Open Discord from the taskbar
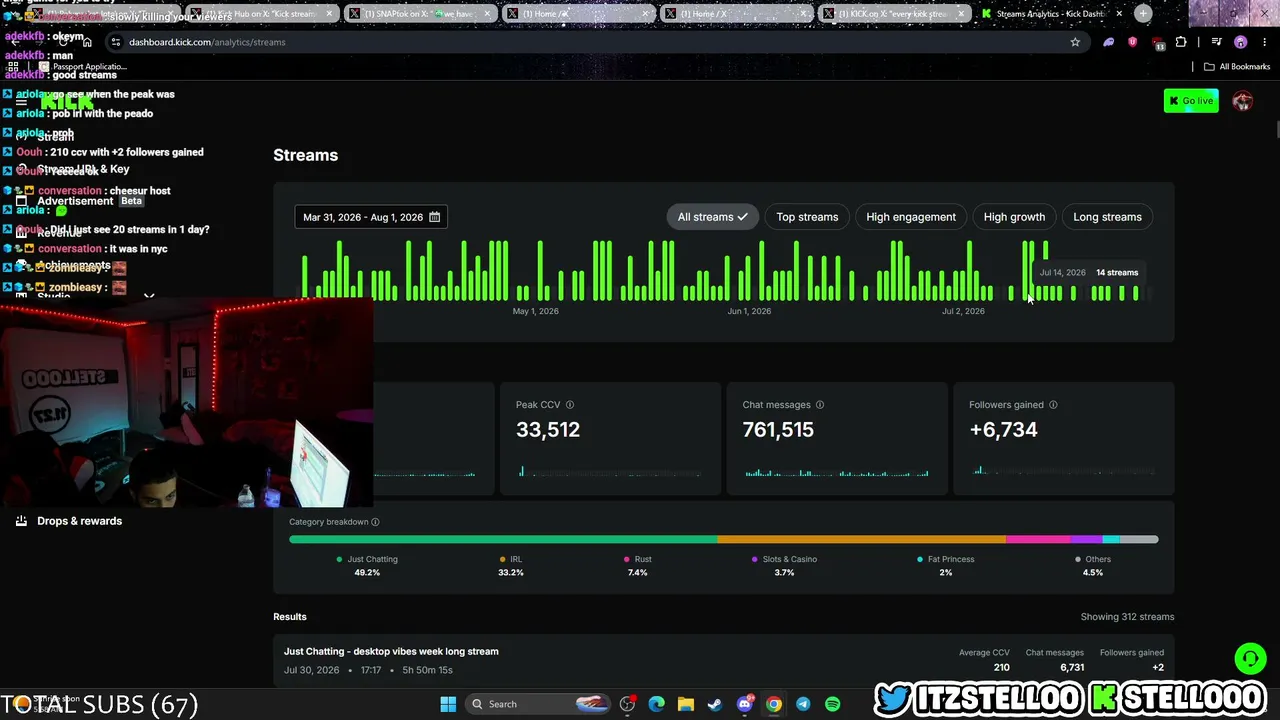This screenshot has height=720, width=1280. tap(744, 704)
